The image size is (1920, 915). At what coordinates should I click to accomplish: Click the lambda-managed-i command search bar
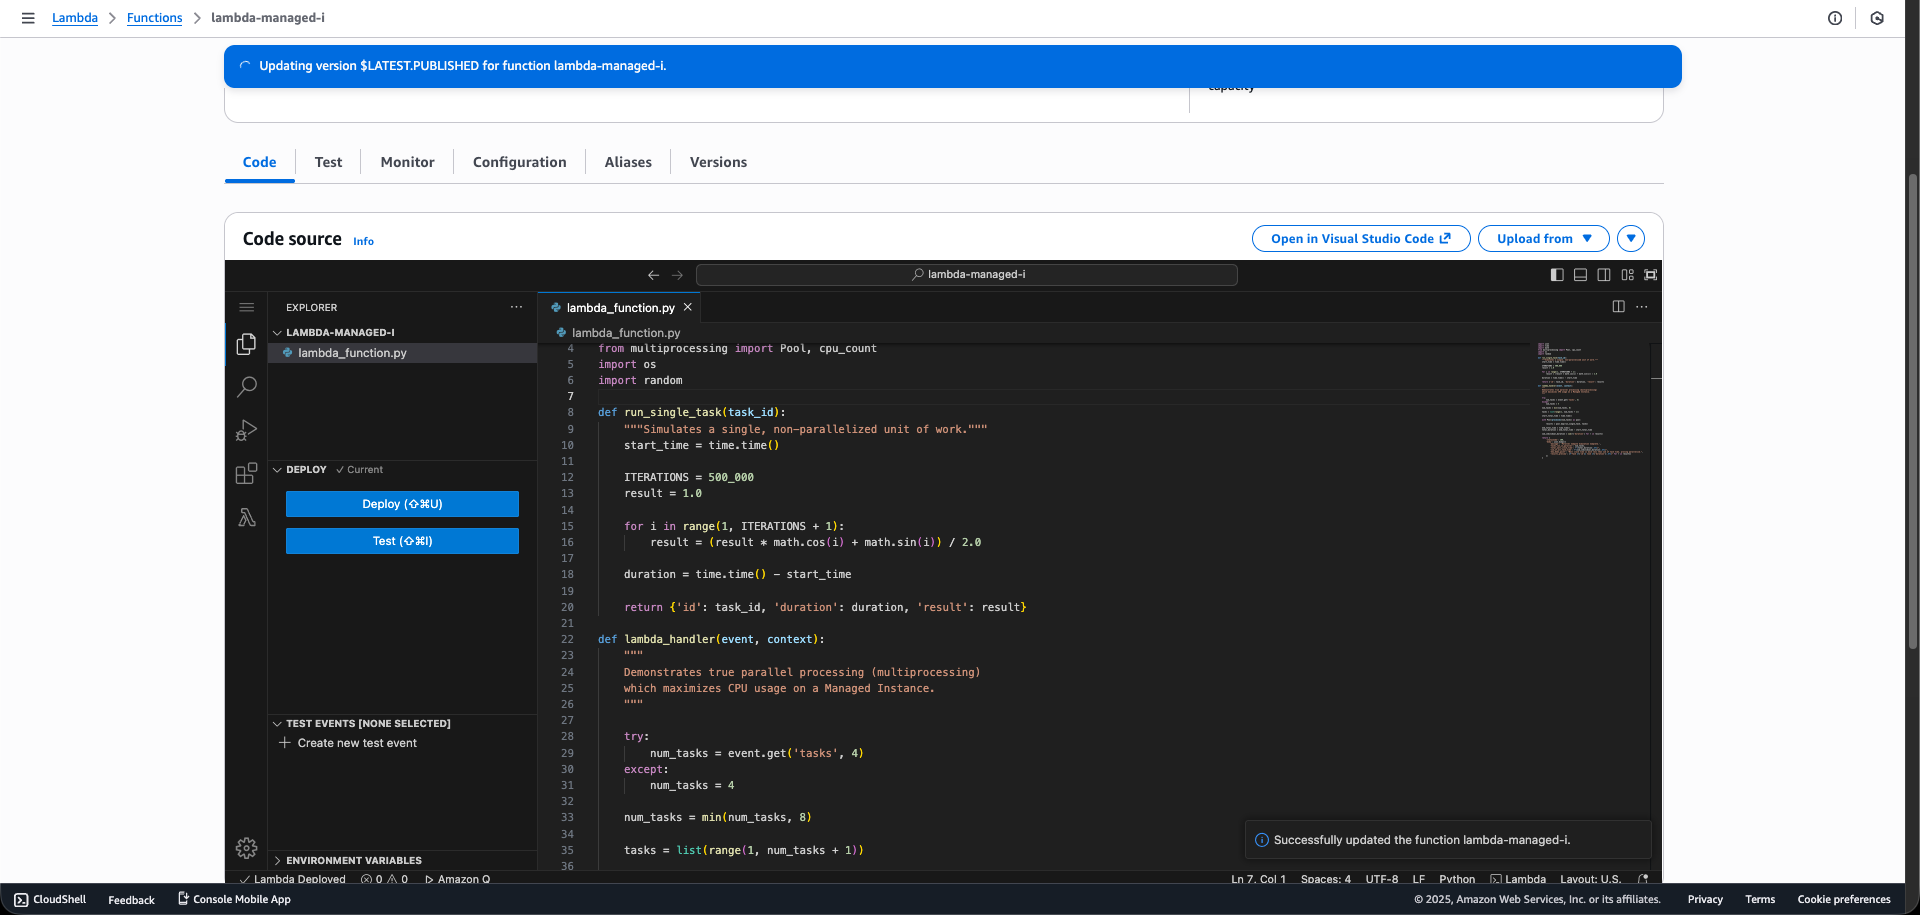pos(967,274)
